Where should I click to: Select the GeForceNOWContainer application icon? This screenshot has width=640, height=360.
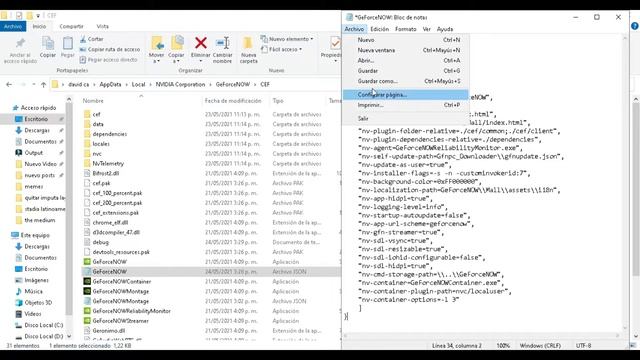[x=87, y=281]
